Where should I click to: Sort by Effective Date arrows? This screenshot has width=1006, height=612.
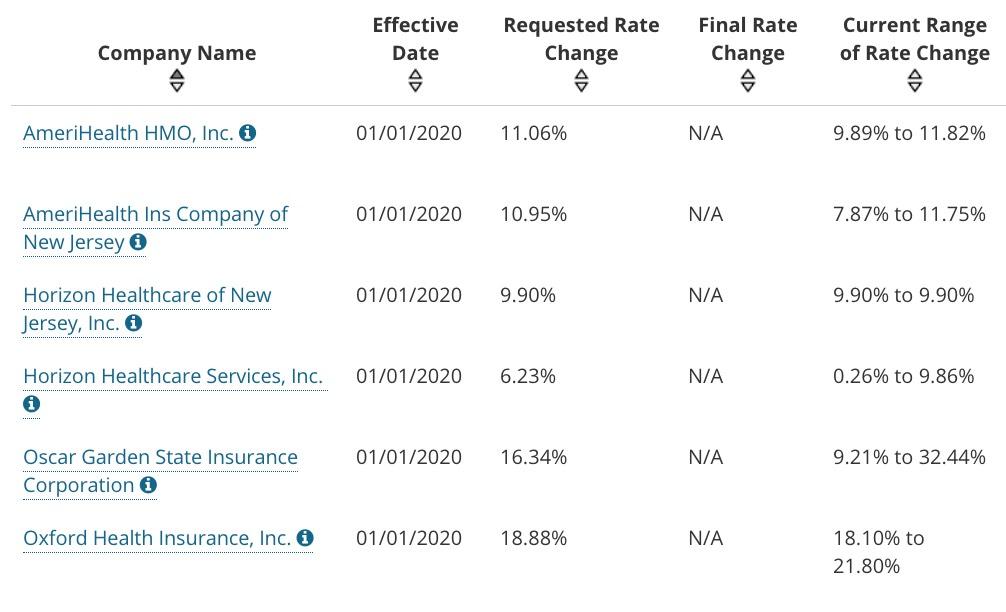(x=415, y=81)
